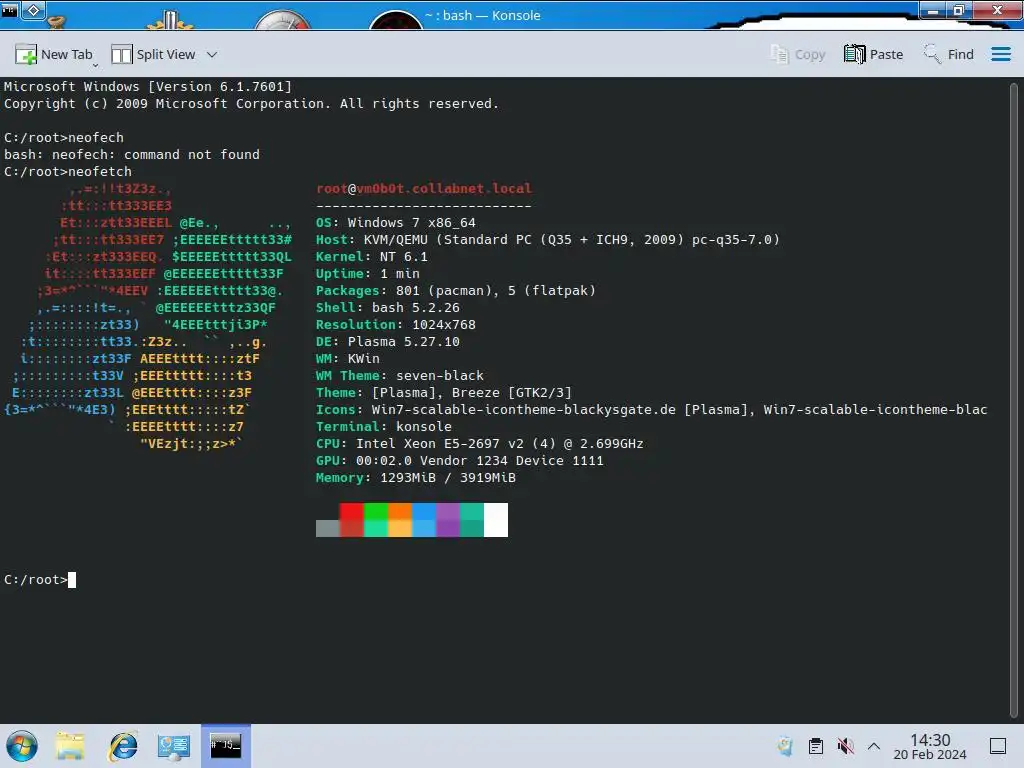Click the 'bash: neofech: command not found' line
This screenshot has height=768, width=1024.
tap(132, 155)
